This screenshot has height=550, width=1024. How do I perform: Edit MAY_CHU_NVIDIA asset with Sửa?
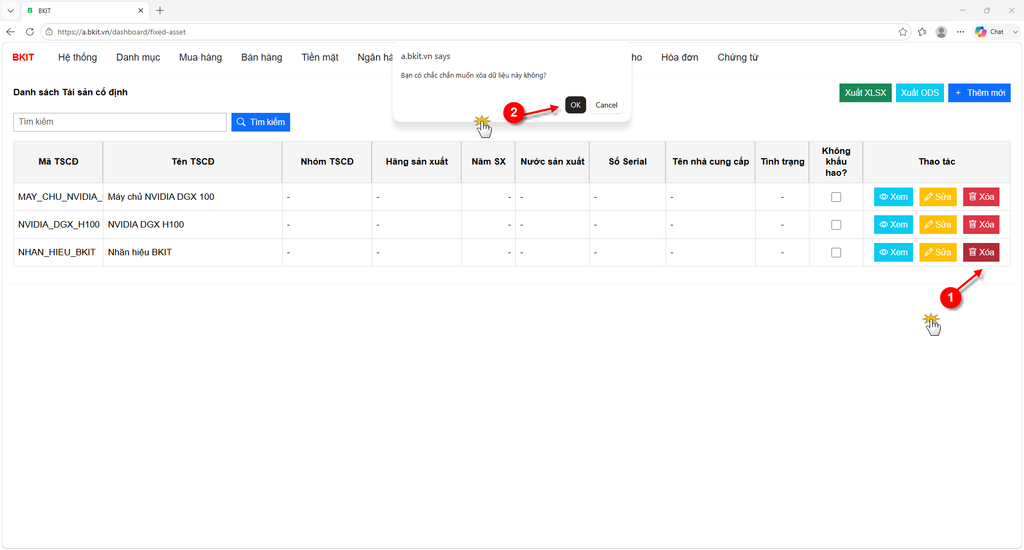tap(938, 197)
